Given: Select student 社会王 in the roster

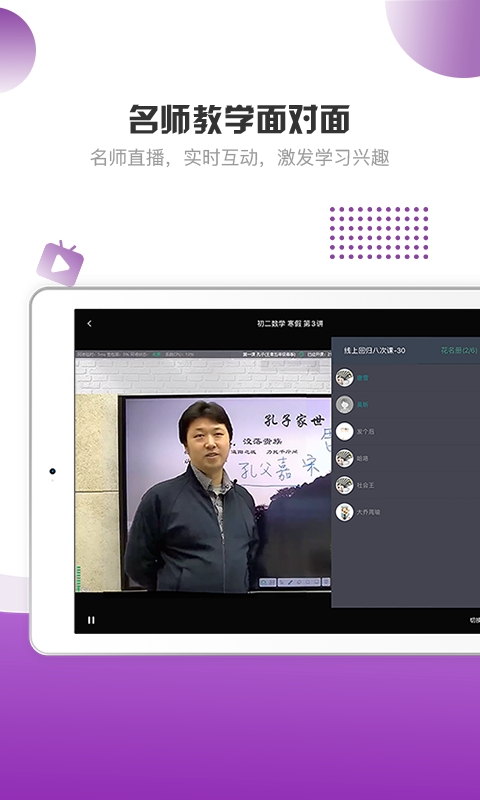Looking at the screenshot, I should (x=365, y=485).
